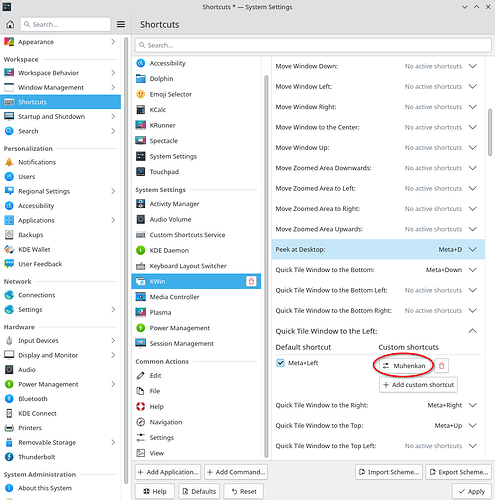Click the KRunner icon in the applications list
495x500 pixels.
141,125
